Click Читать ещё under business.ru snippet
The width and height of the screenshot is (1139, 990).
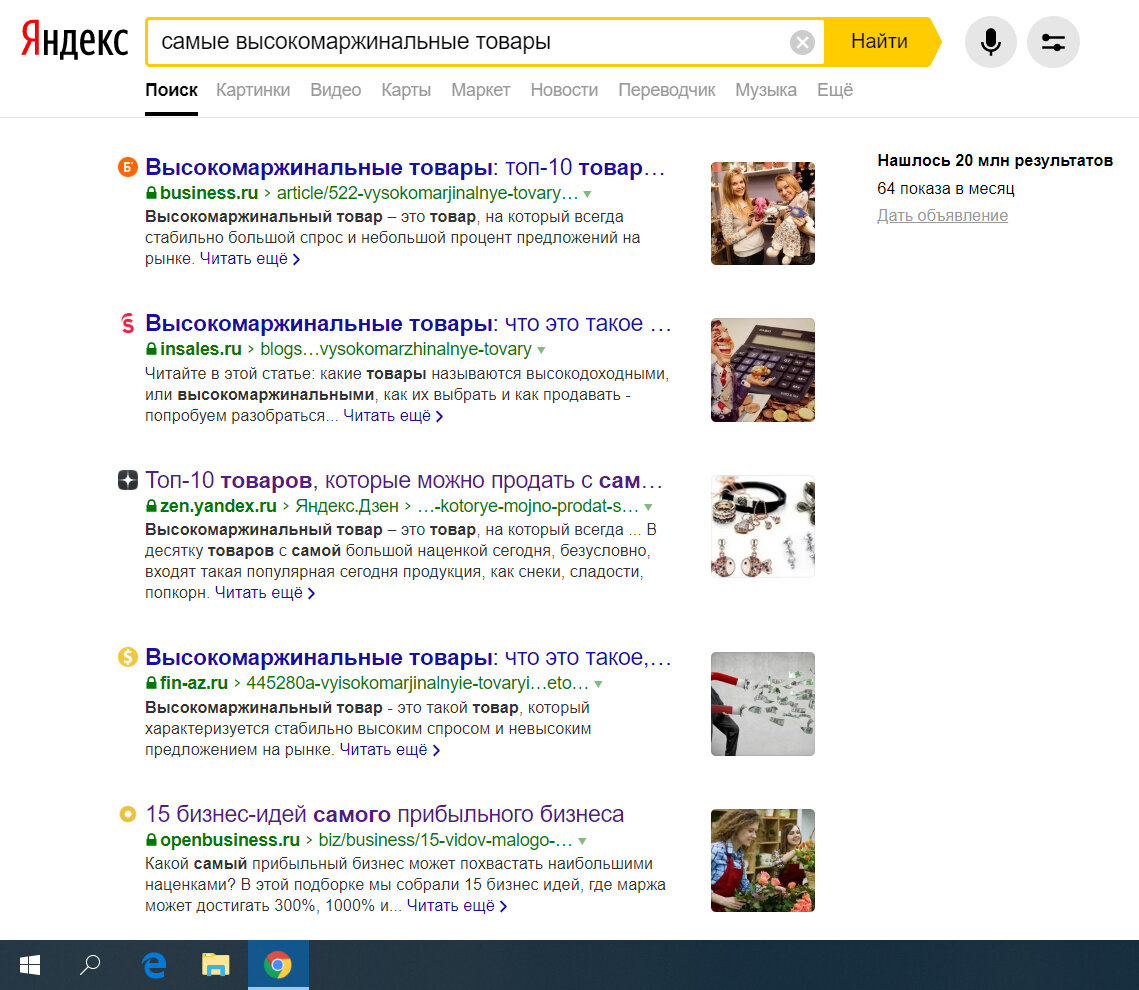(250, 259)
